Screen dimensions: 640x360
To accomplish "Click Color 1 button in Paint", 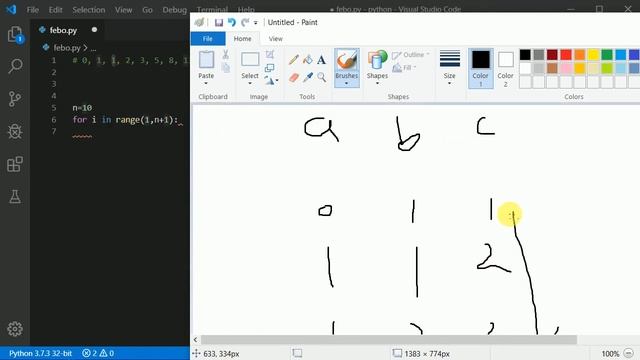I will [x=480, y=68].
